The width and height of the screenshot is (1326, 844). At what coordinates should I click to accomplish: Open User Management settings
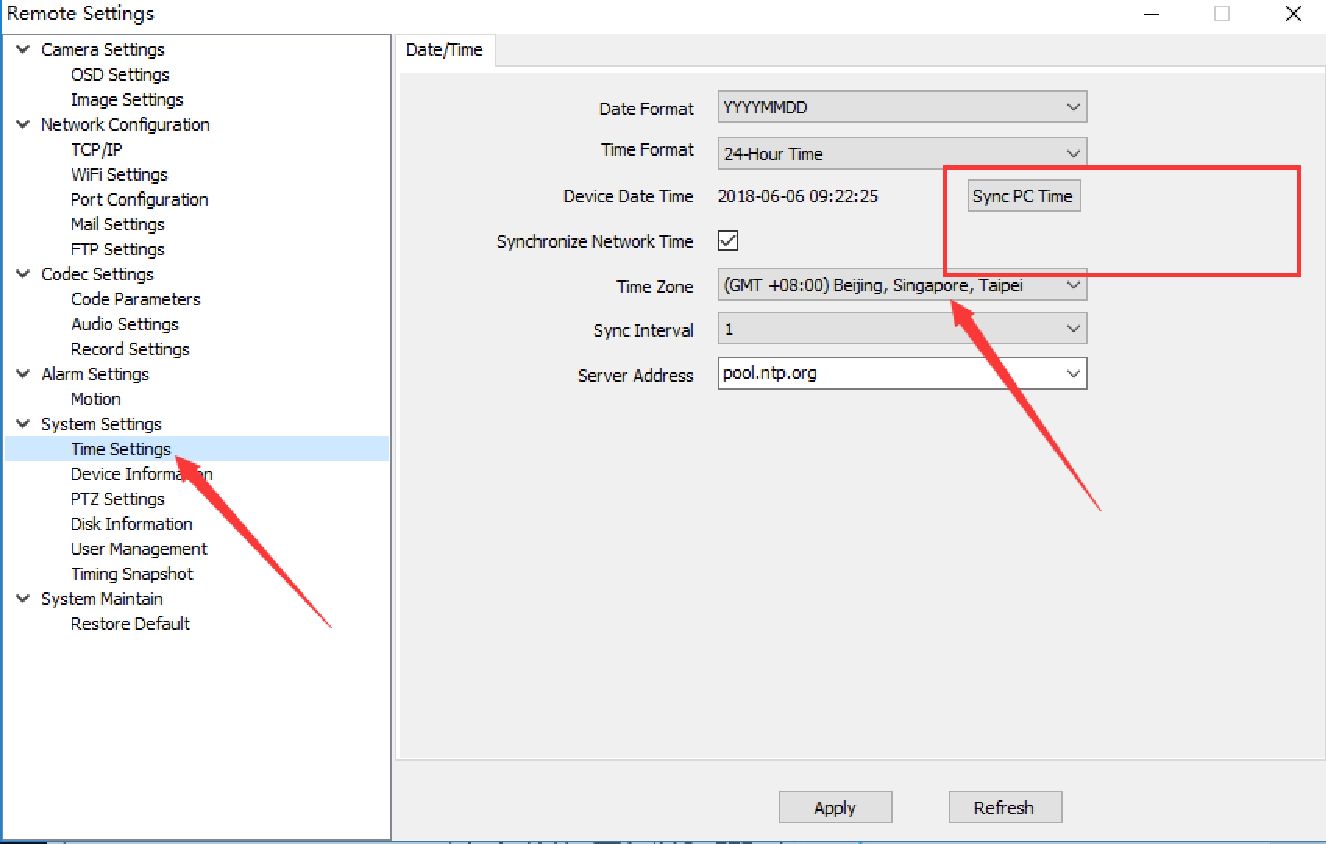click(139, 549)
